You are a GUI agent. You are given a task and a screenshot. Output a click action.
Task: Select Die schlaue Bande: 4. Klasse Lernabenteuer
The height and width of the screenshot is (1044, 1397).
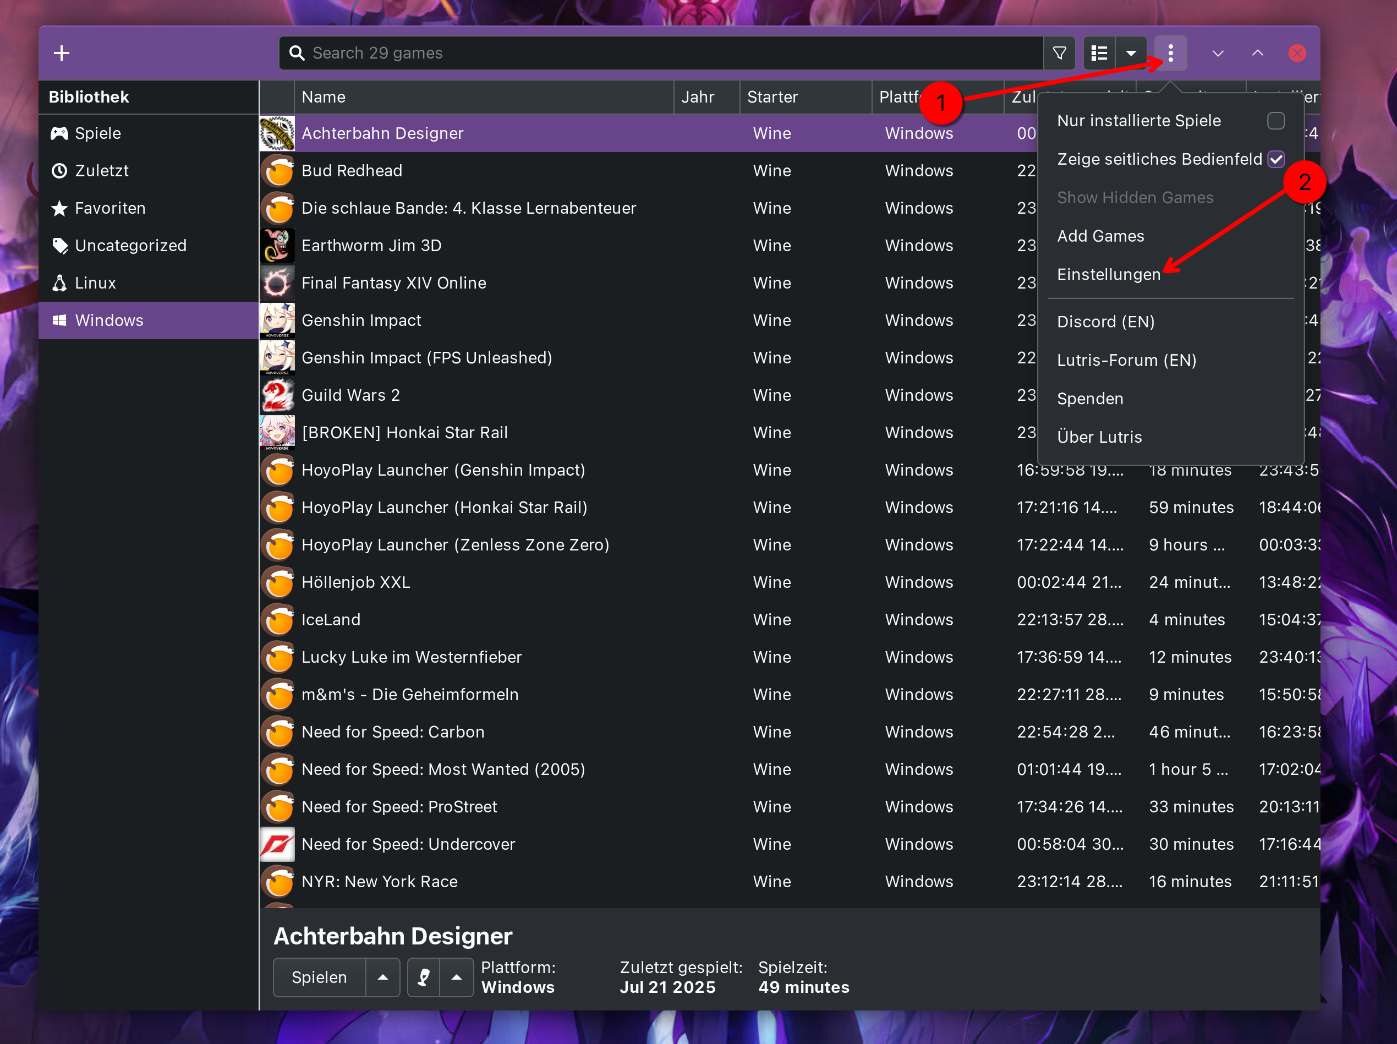(x=469, y=208)
